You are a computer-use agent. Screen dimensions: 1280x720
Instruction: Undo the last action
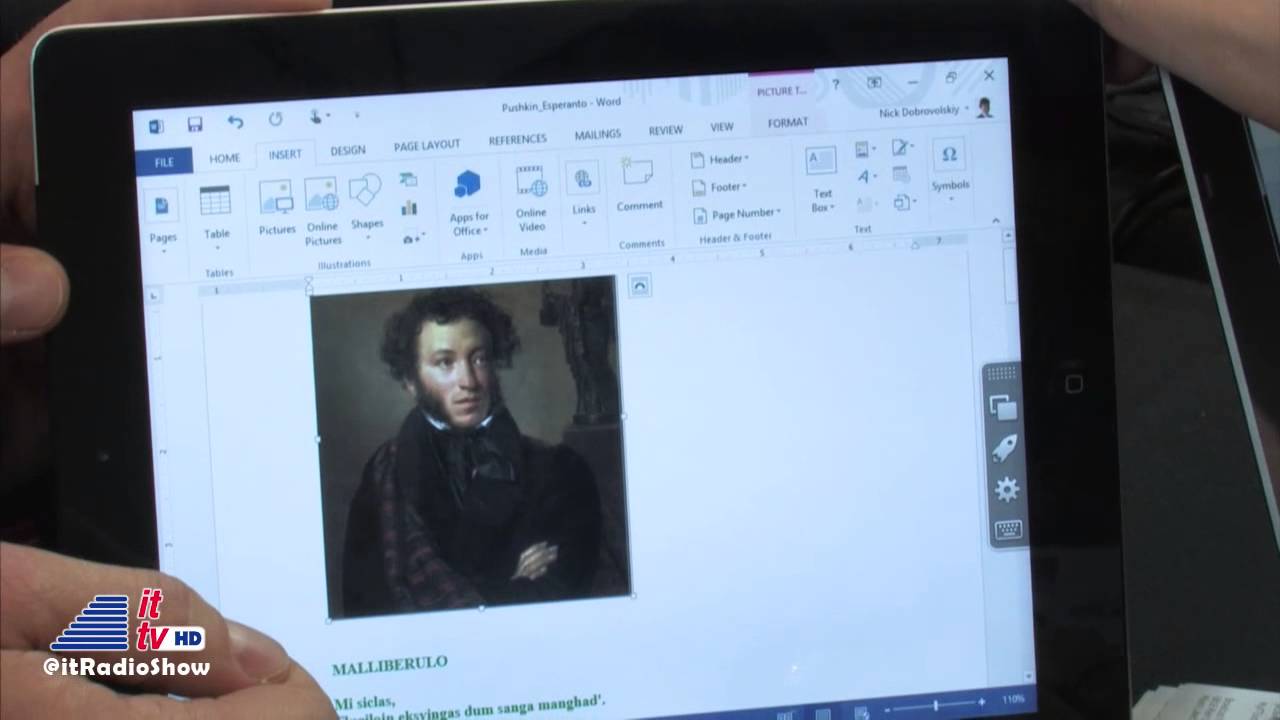tap(235, 122)
